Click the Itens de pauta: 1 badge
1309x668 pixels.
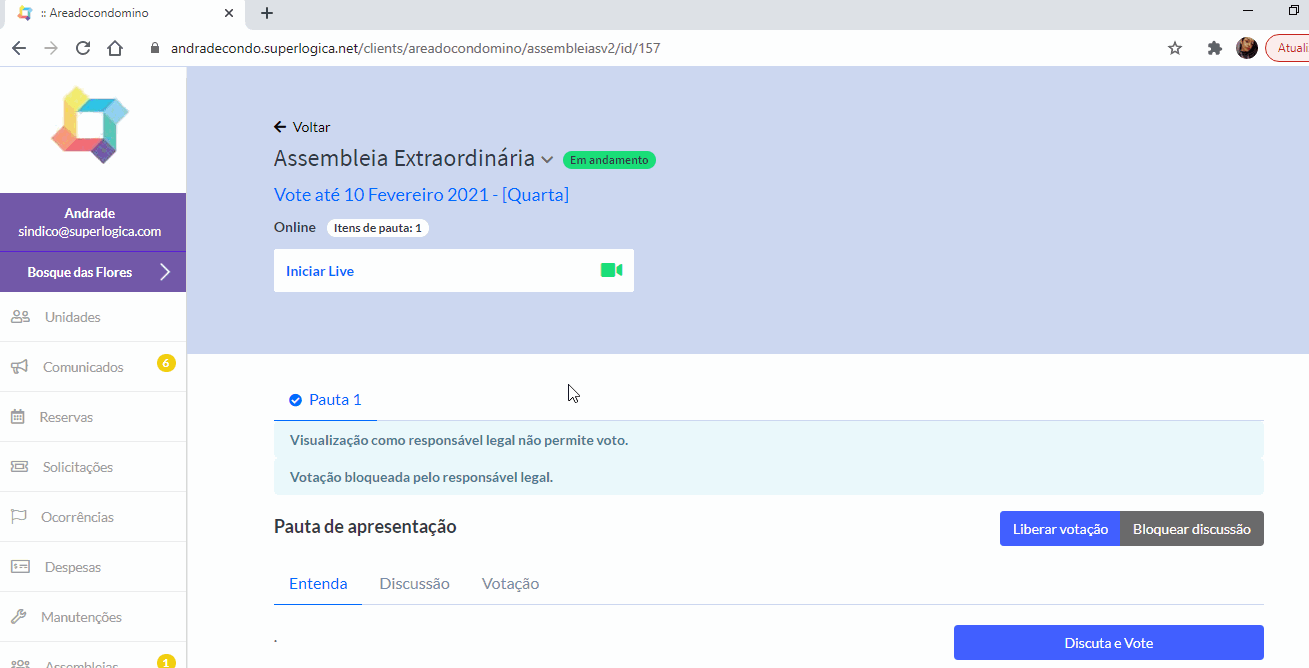click(x=378, y=228)
